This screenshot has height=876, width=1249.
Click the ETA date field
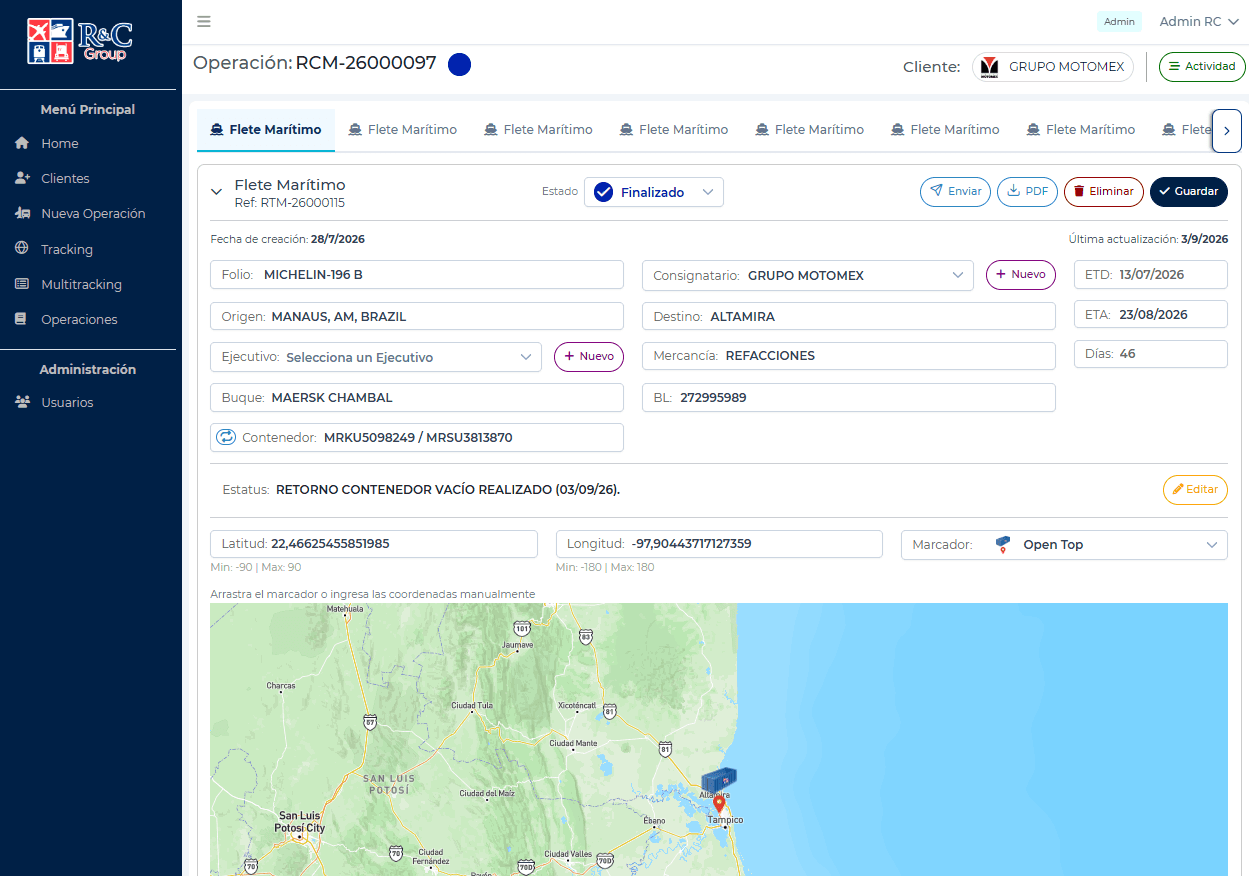coord(1151,314)
